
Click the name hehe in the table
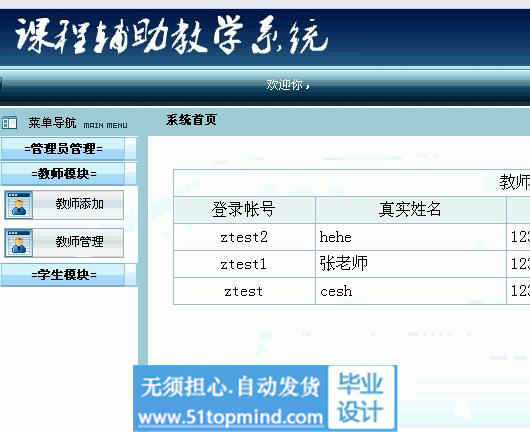coord(336,237)
